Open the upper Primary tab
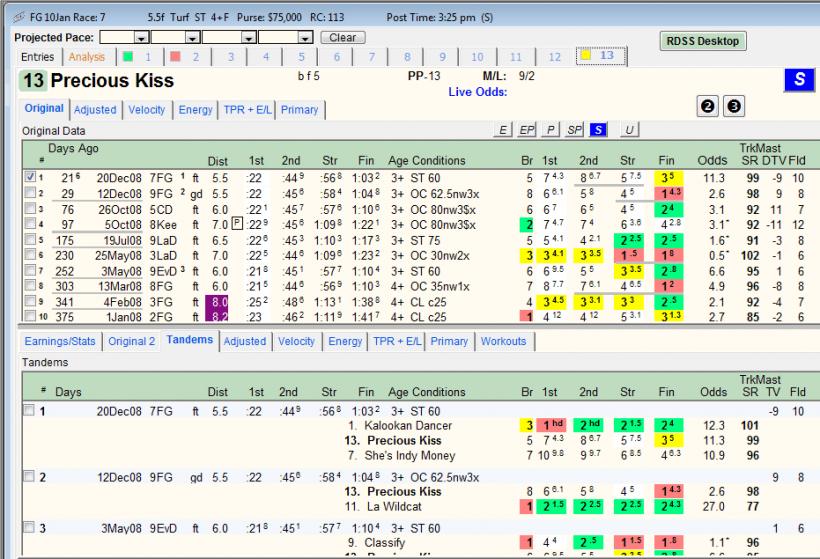 (300, 110)
